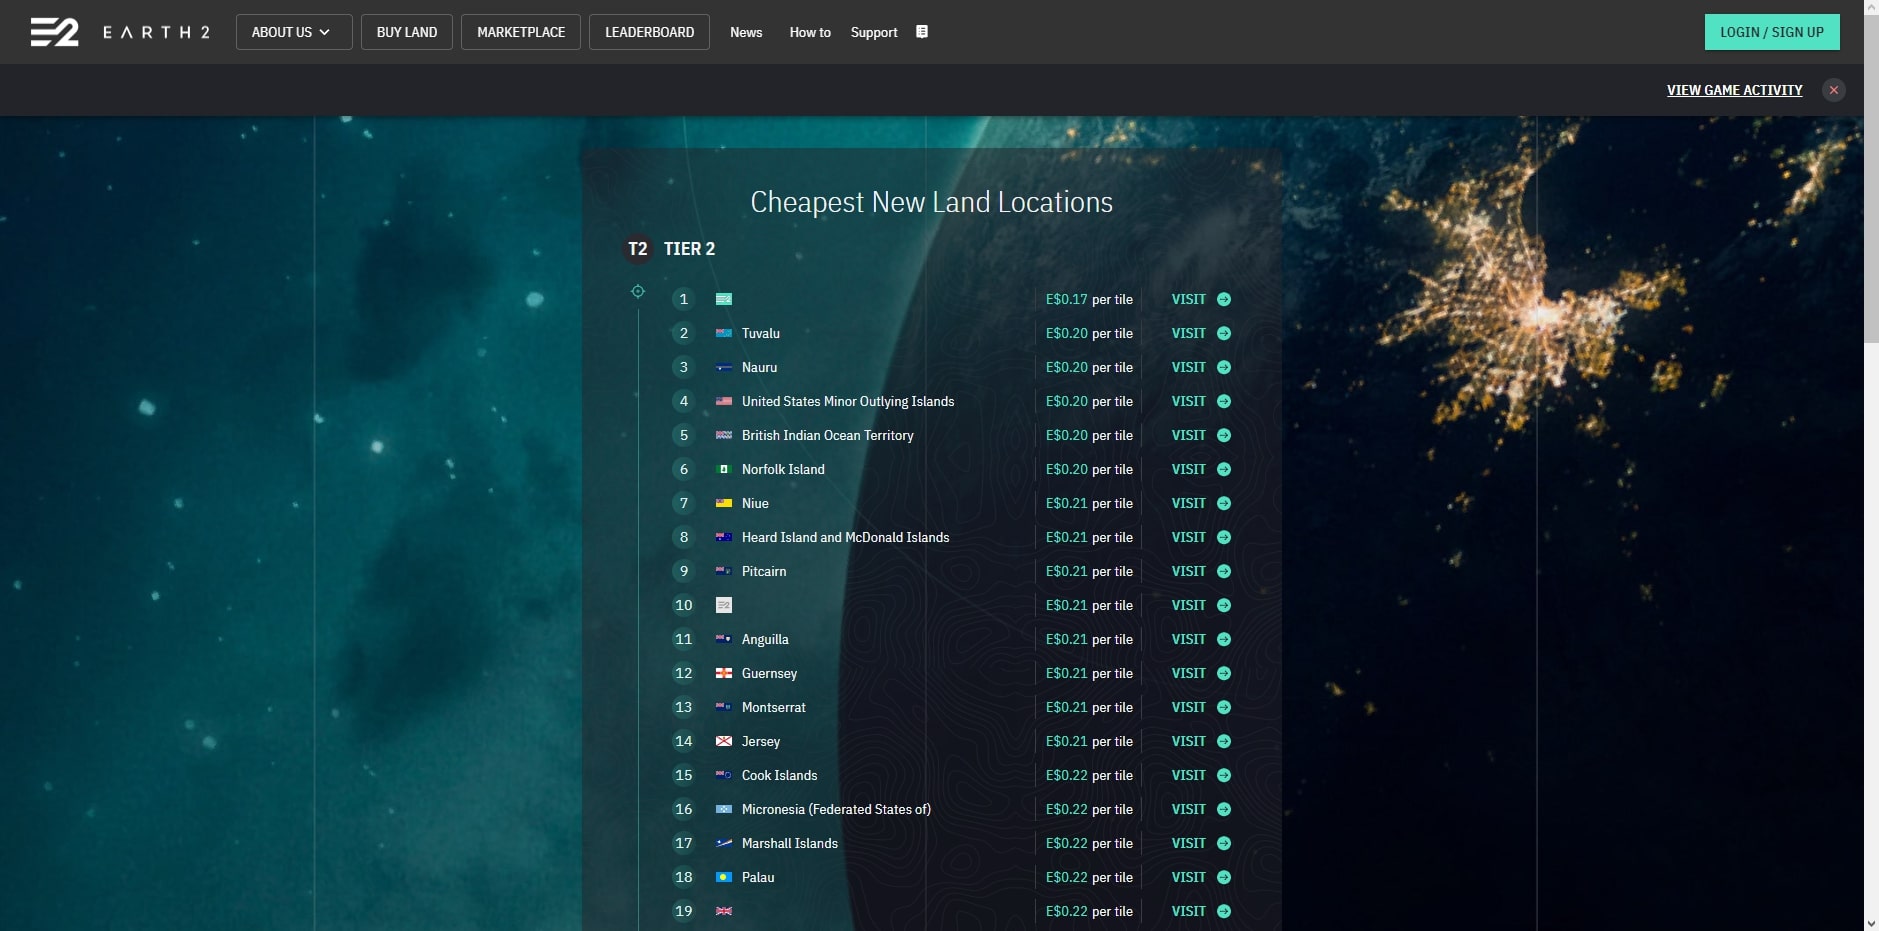
Task: Click the Login / Sign Up button
Action: pyautogui.click(x=1771, y=32)
